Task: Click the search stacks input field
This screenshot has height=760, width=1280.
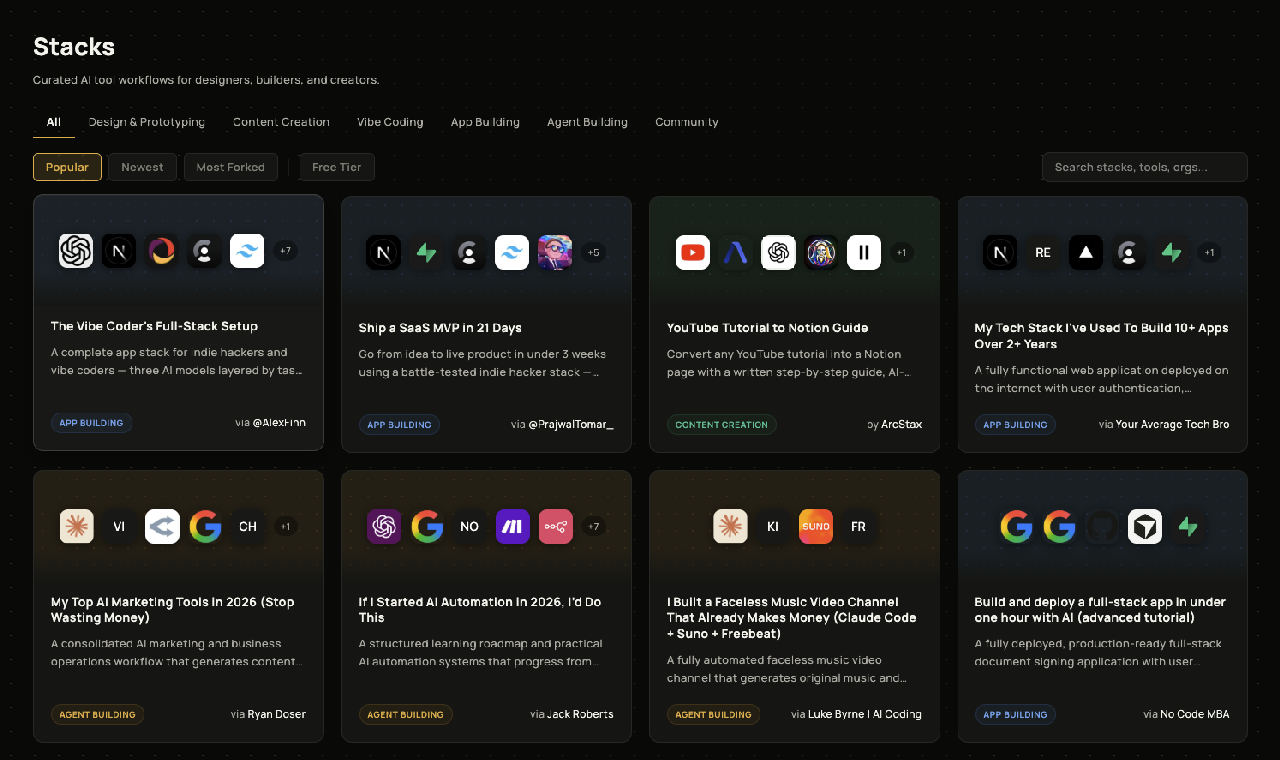Action: (x=1145, y=167)
